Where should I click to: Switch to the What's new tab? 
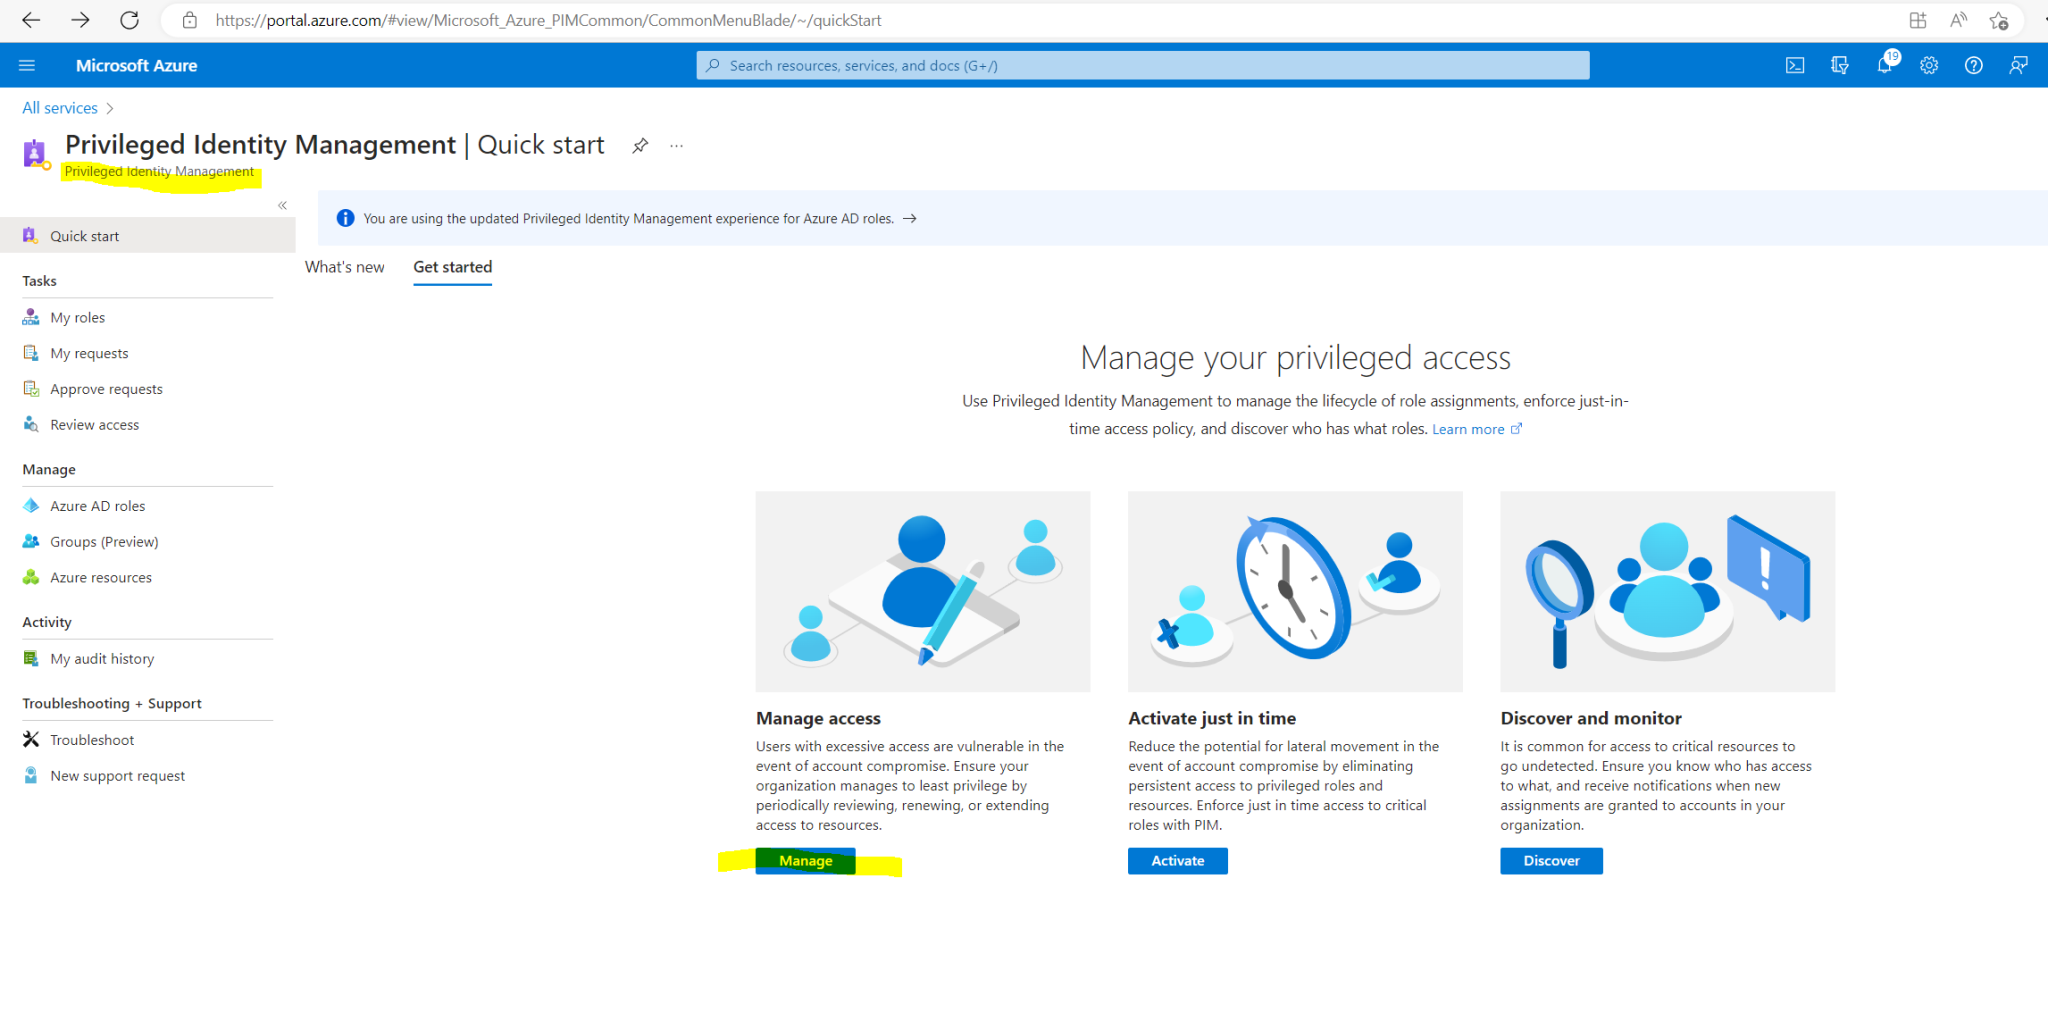(x=344, y=267)
